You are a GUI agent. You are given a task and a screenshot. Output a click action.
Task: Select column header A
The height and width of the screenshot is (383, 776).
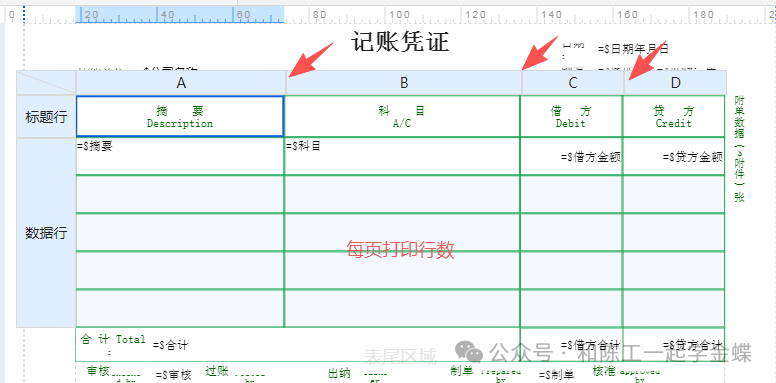(x=181, y=83)
